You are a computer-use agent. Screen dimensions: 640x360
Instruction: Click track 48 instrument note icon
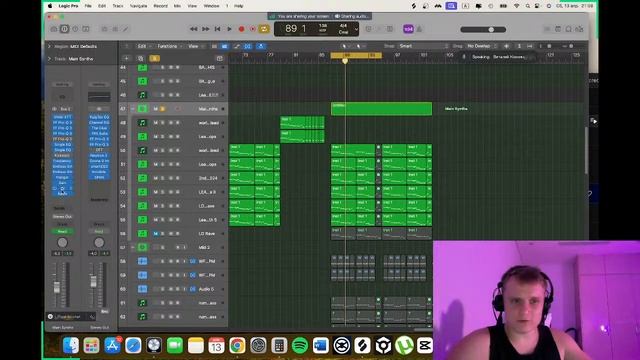(x=142, y=123)
